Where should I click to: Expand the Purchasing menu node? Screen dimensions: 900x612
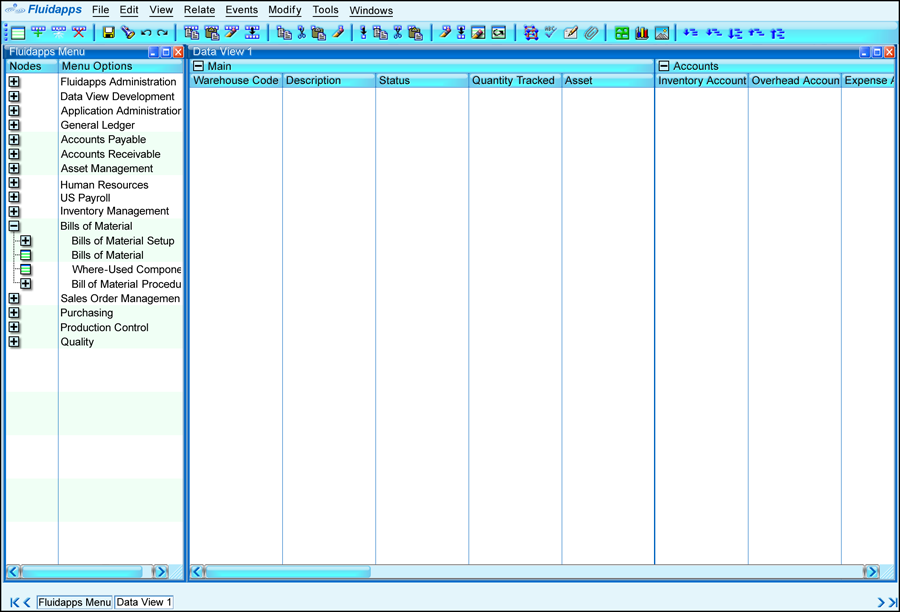click(x=14, y=313)
